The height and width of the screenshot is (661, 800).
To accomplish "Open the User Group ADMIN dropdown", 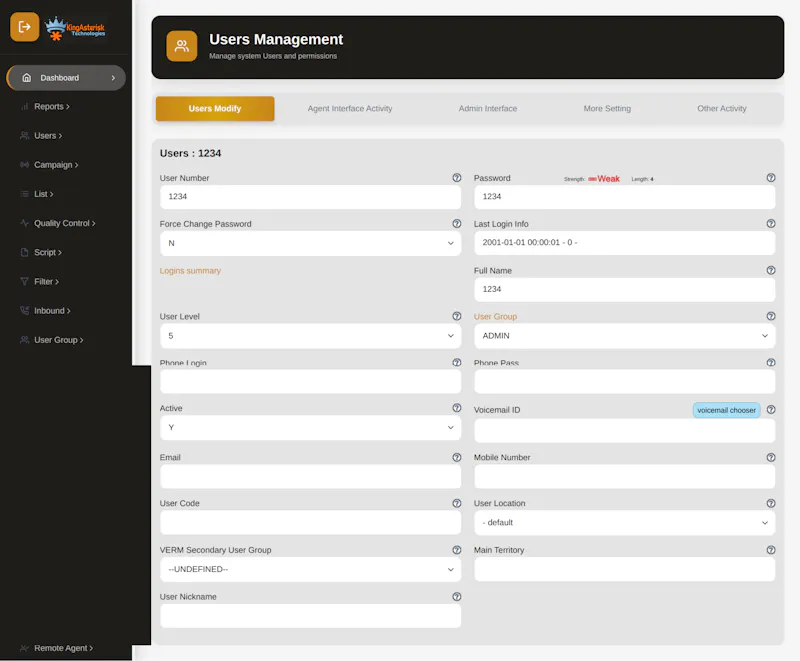I will (624, 336).
